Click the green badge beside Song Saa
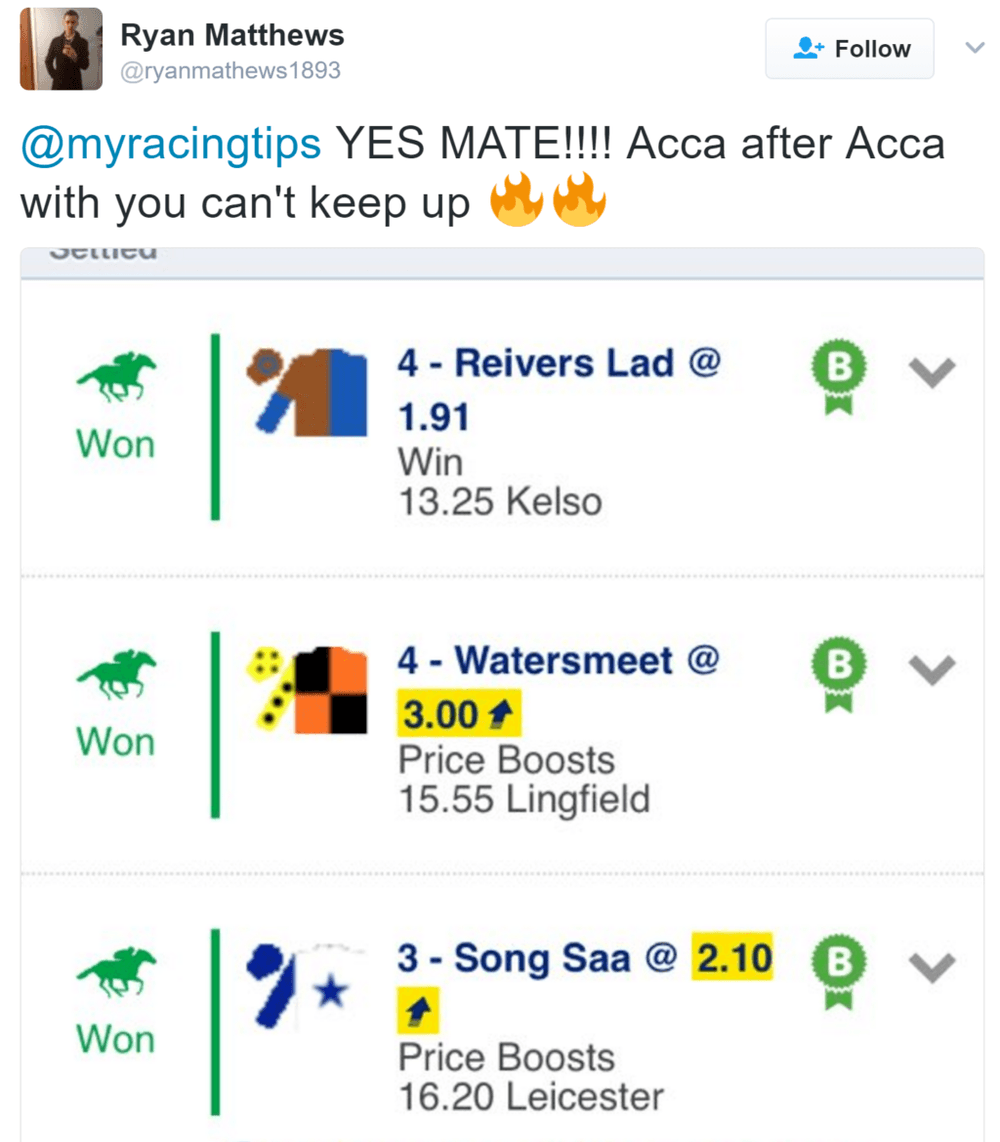 tap(840, 967)
